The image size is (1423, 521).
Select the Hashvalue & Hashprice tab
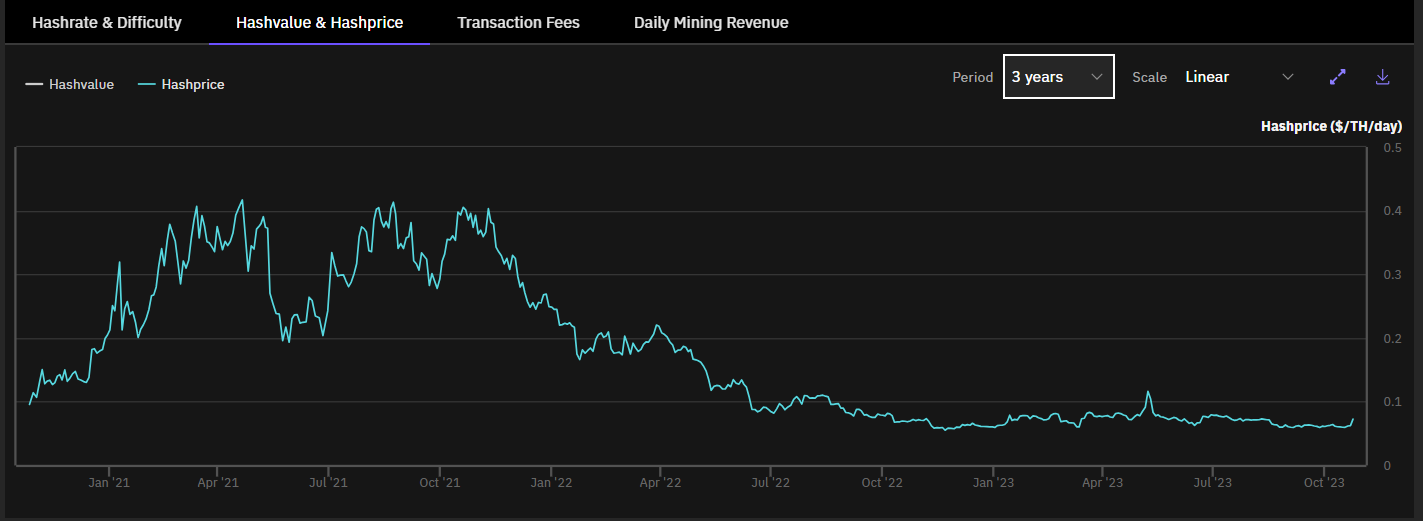tap(320, 22)
